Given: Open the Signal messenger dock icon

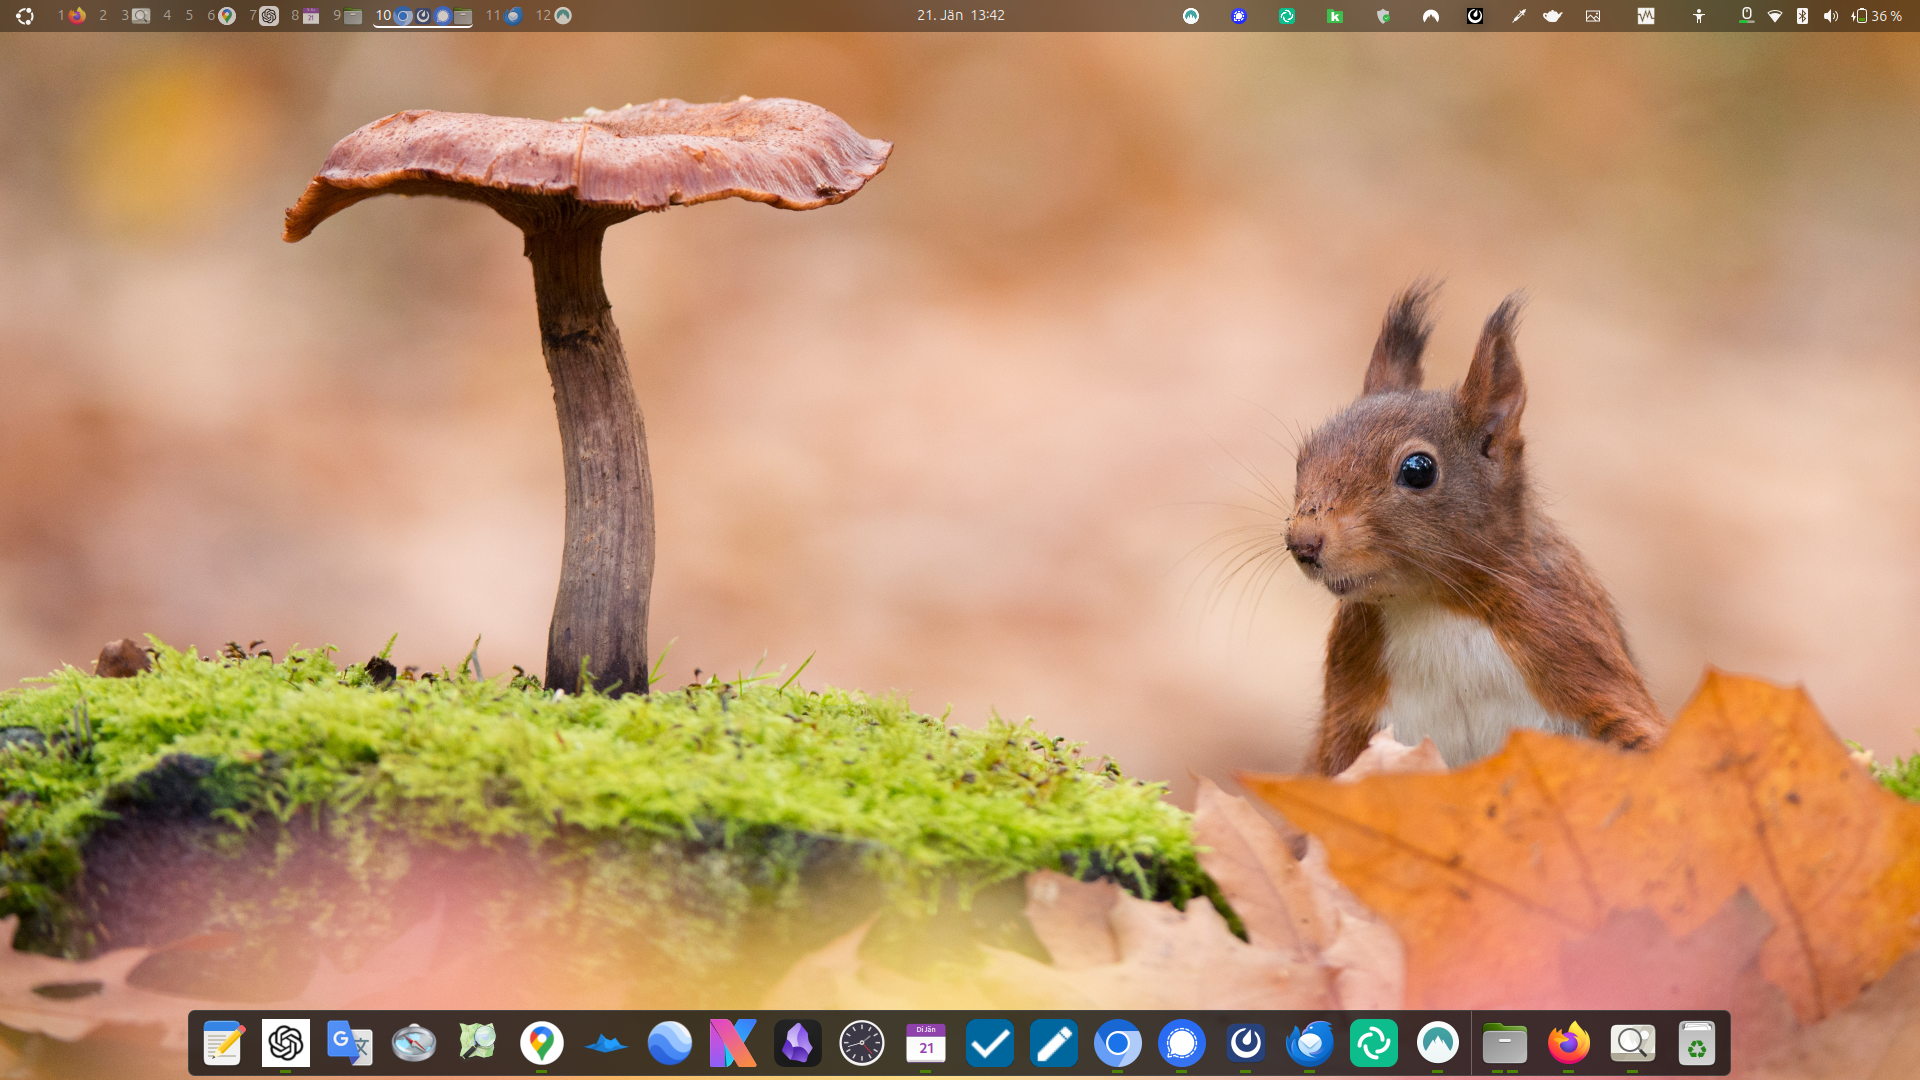Looking at the screenshot, I should pyautogui.click(x=1181, y=1044).
